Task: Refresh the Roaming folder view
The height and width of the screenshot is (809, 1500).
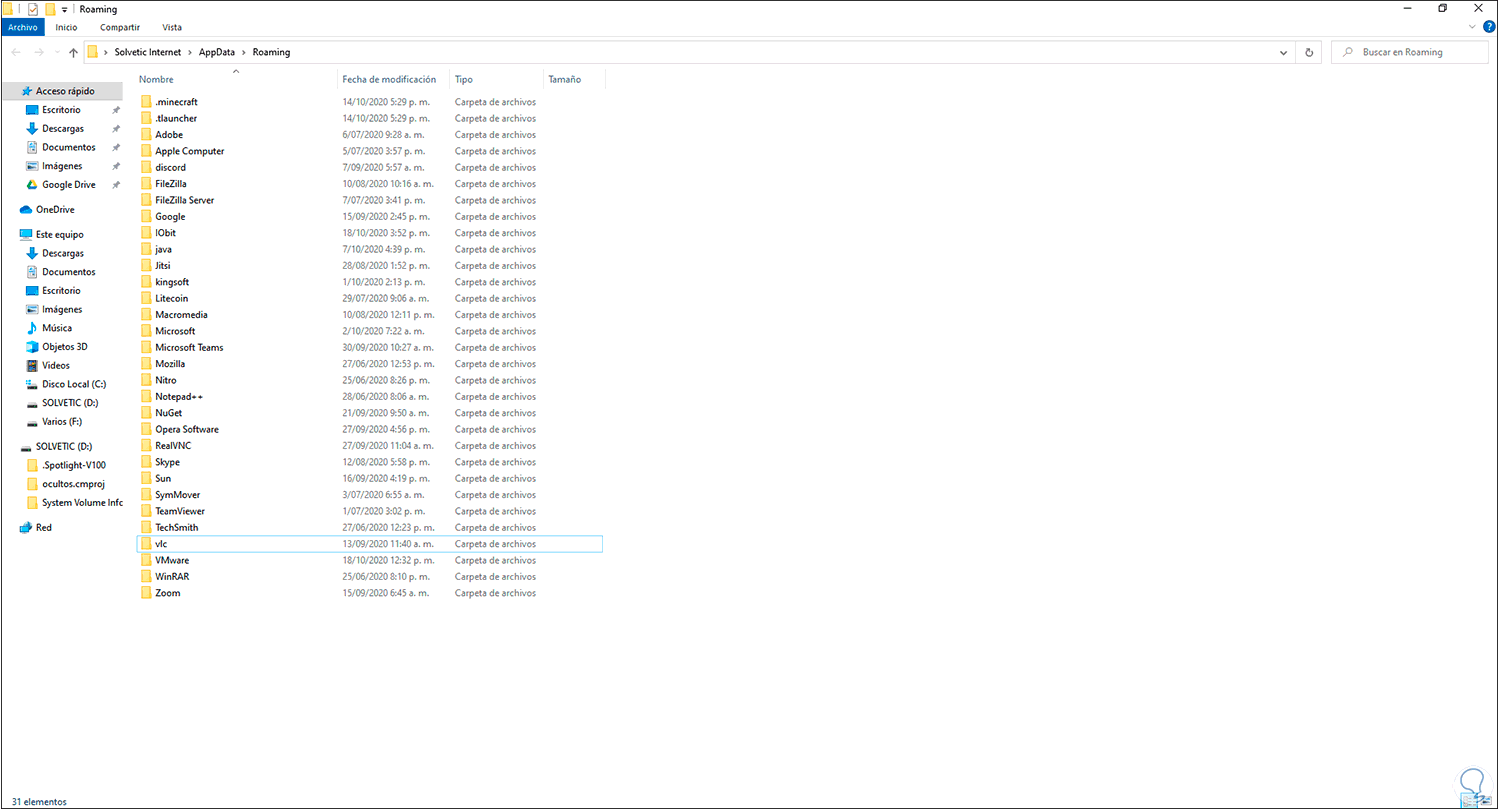Action: pyautogui.click(x=1309, y=52)
